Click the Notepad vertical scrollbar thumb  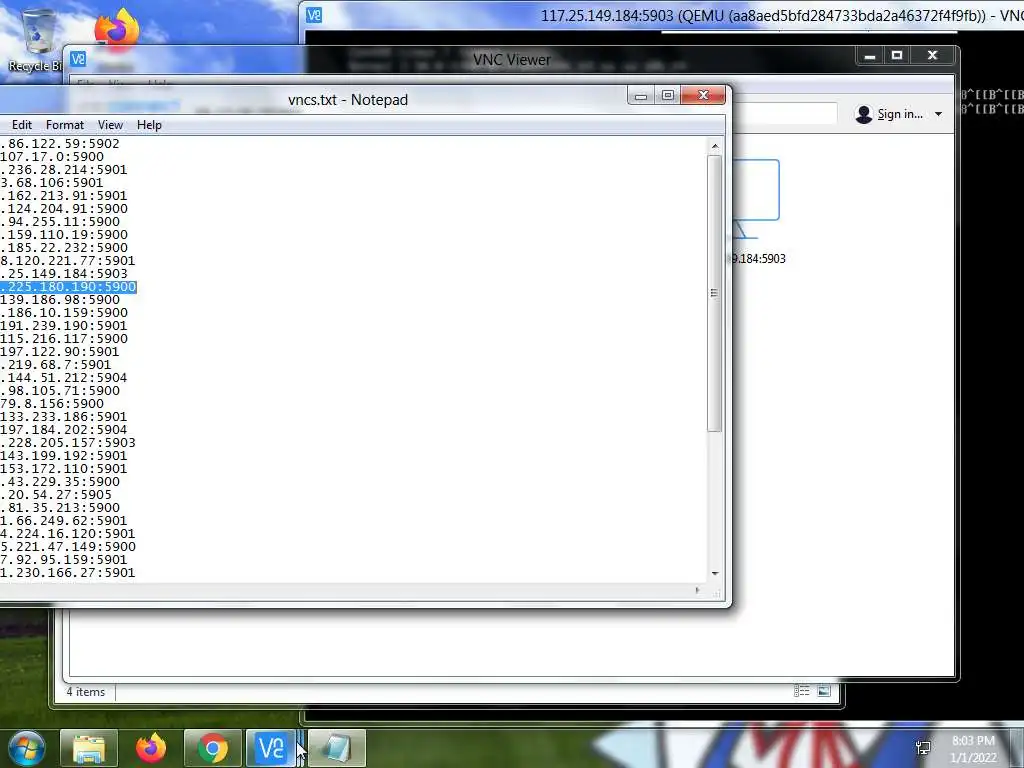pyautogui.click(x=714, y=293)
